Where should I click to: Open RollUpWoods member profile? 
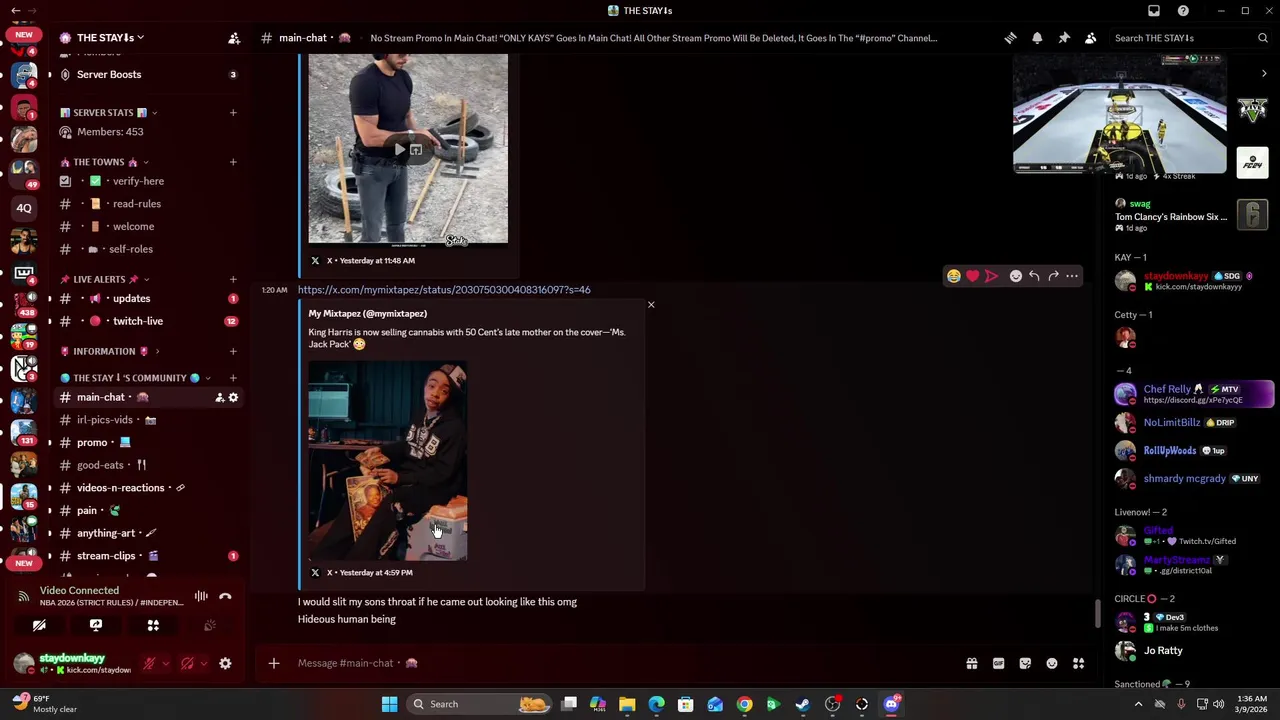(1194, 451)
